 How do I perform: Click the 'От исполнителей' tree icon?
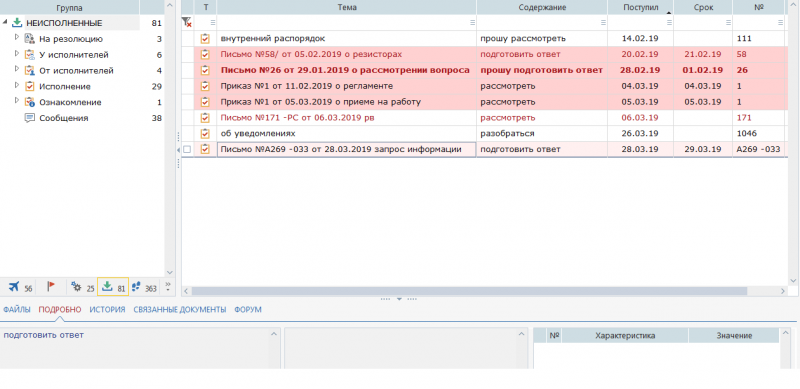click(x=30, y=70)
